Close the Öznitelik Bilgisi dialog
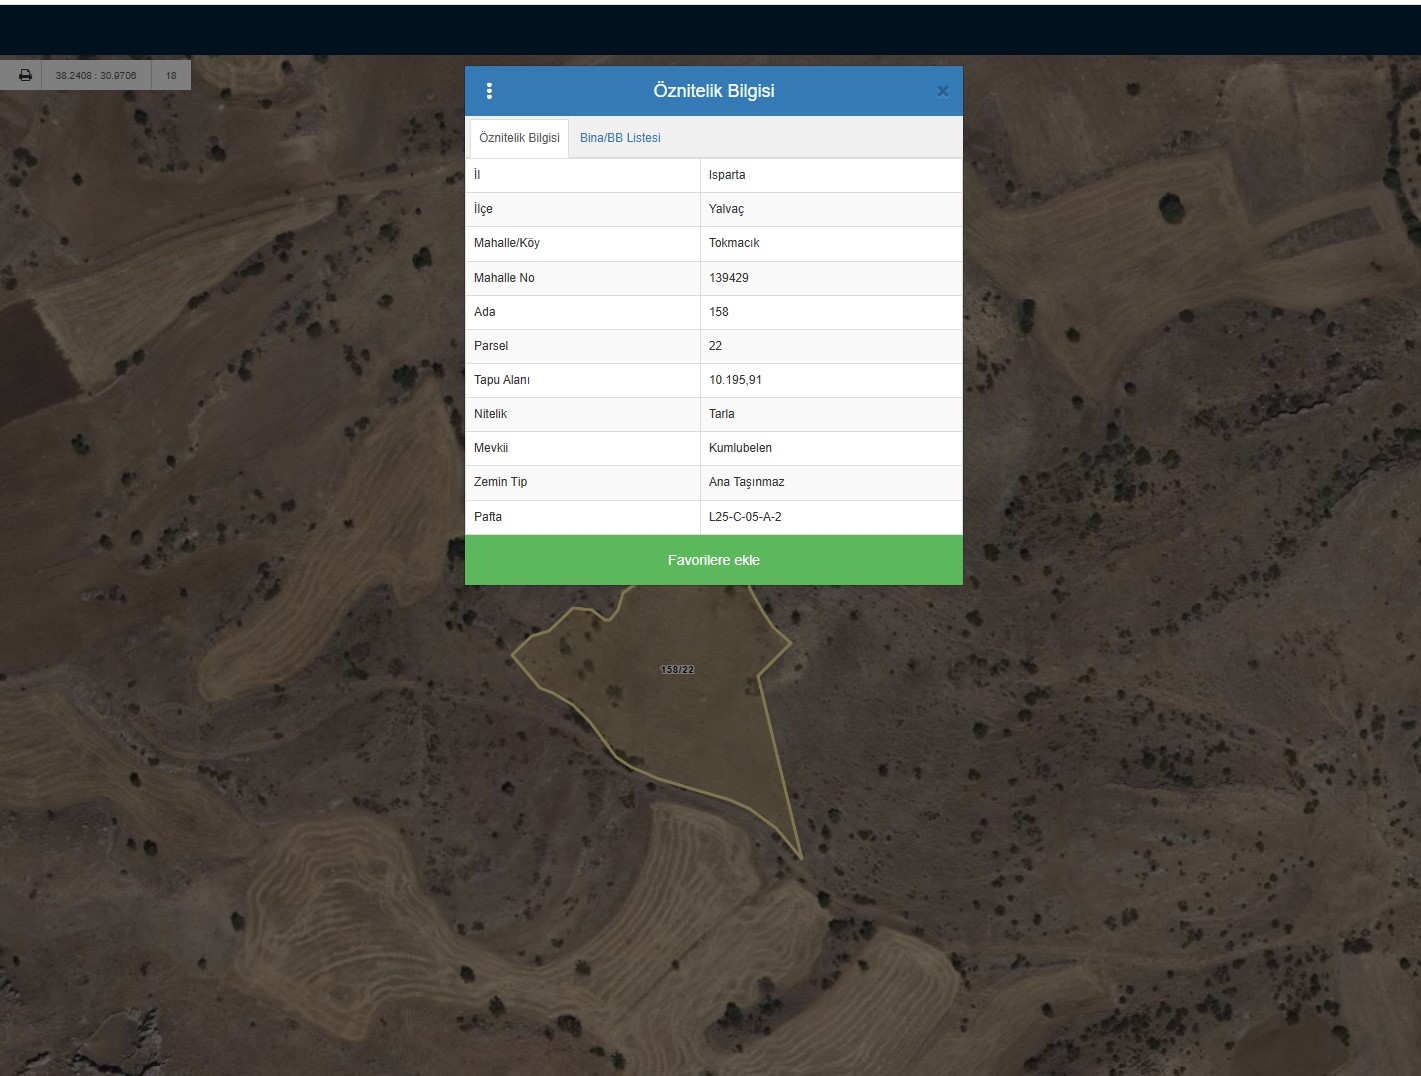This screenshot has height=1076, width=1421. point(942,91)
